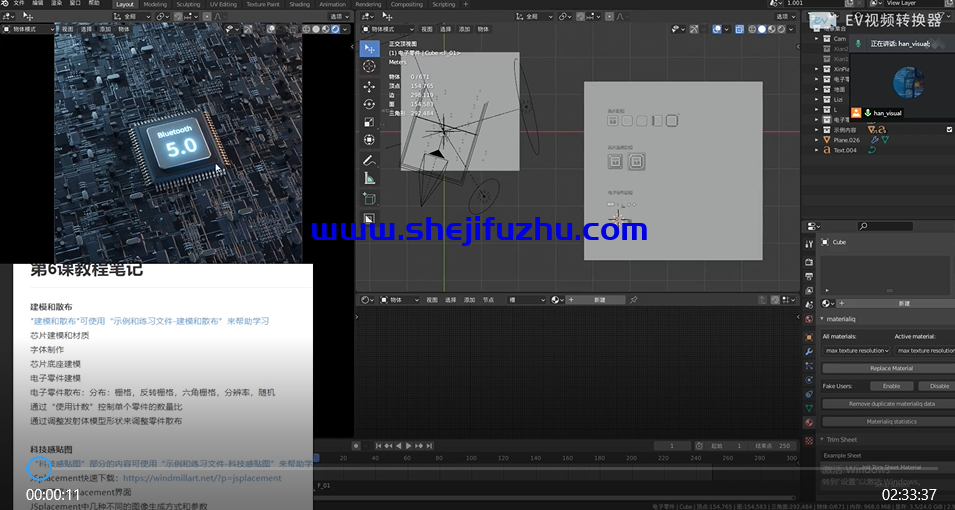This screenshot has height=510, width=955.
Task: Pick the Annotate pencil tool
Action: click(x=369, y=161)
